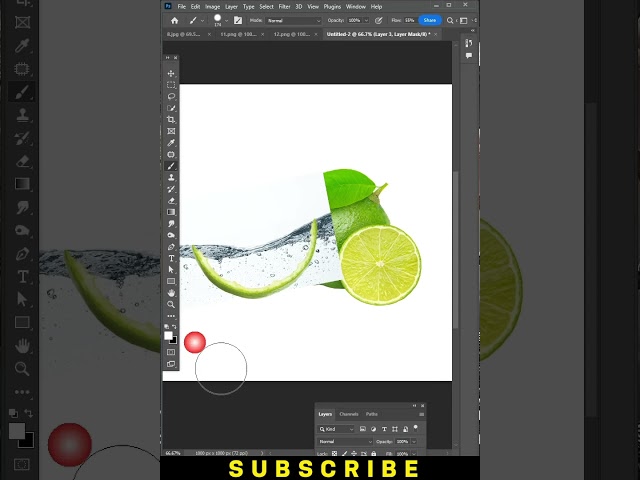Viewport: 640px width, 480px height.
Task: Open the brush Mode dropdown
Action: click(x=293, y=20)
